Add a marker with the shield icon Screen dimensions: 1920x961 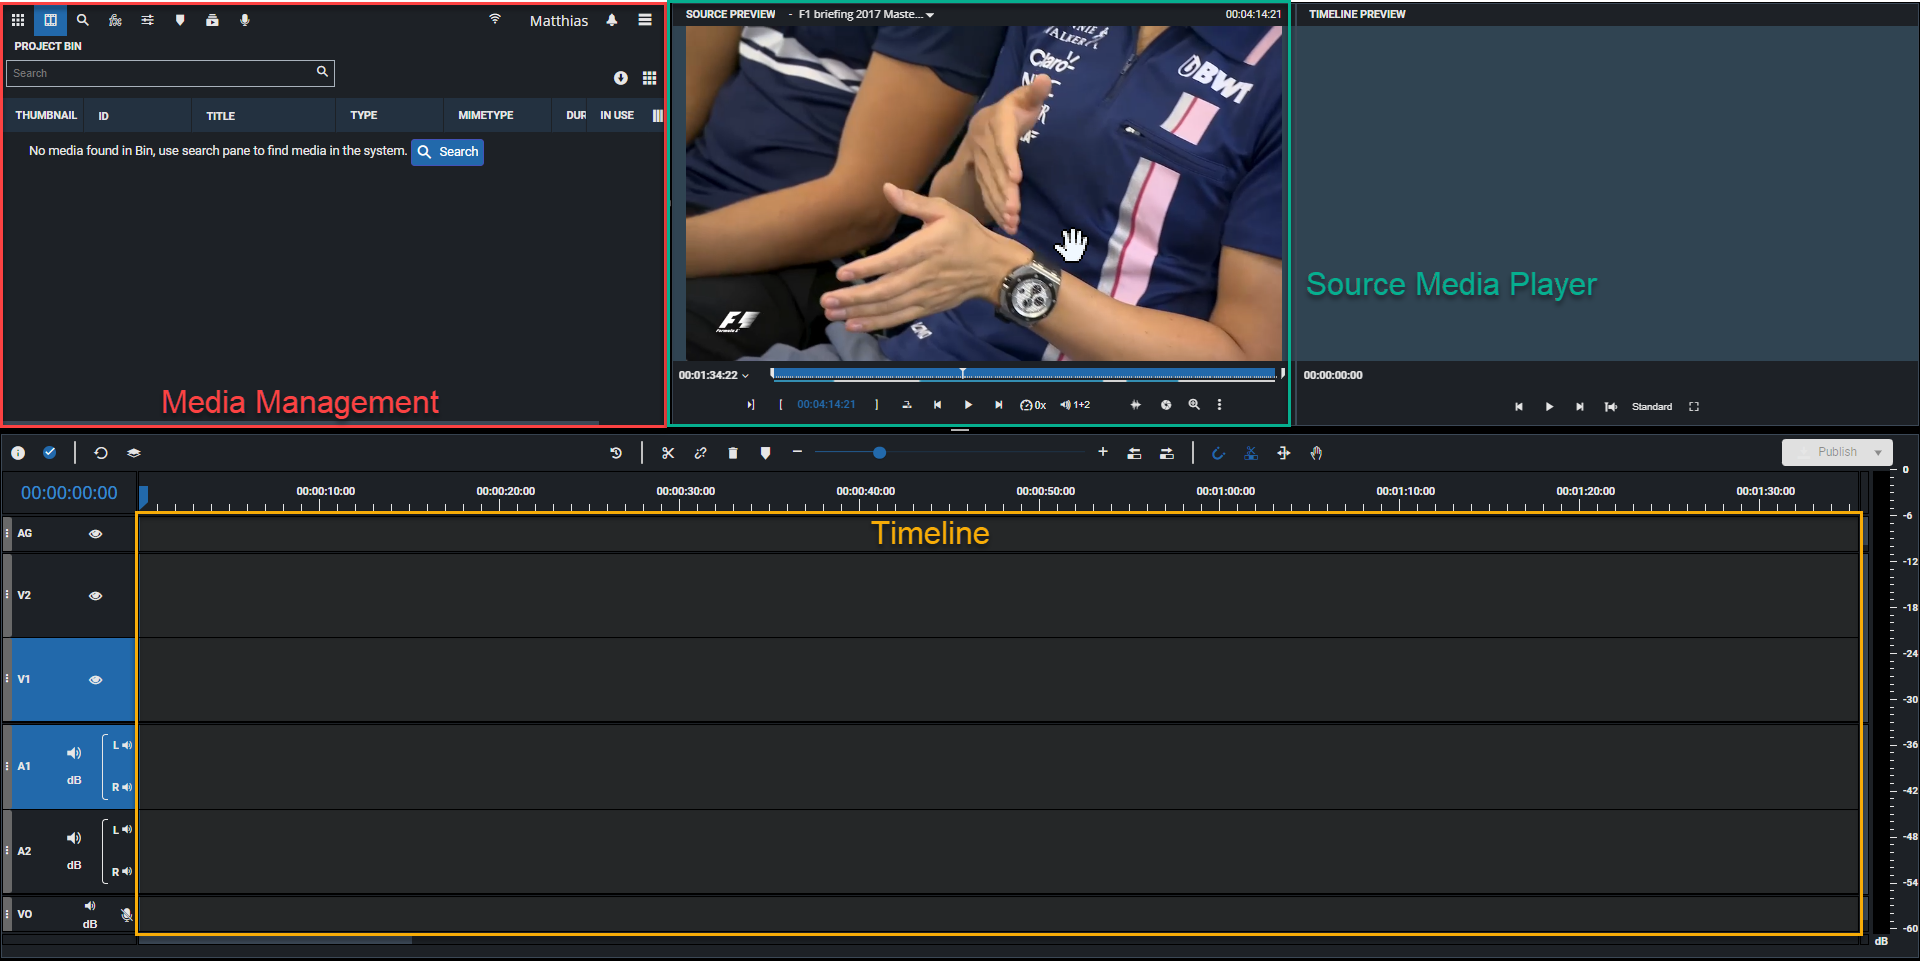click(765, 453)
